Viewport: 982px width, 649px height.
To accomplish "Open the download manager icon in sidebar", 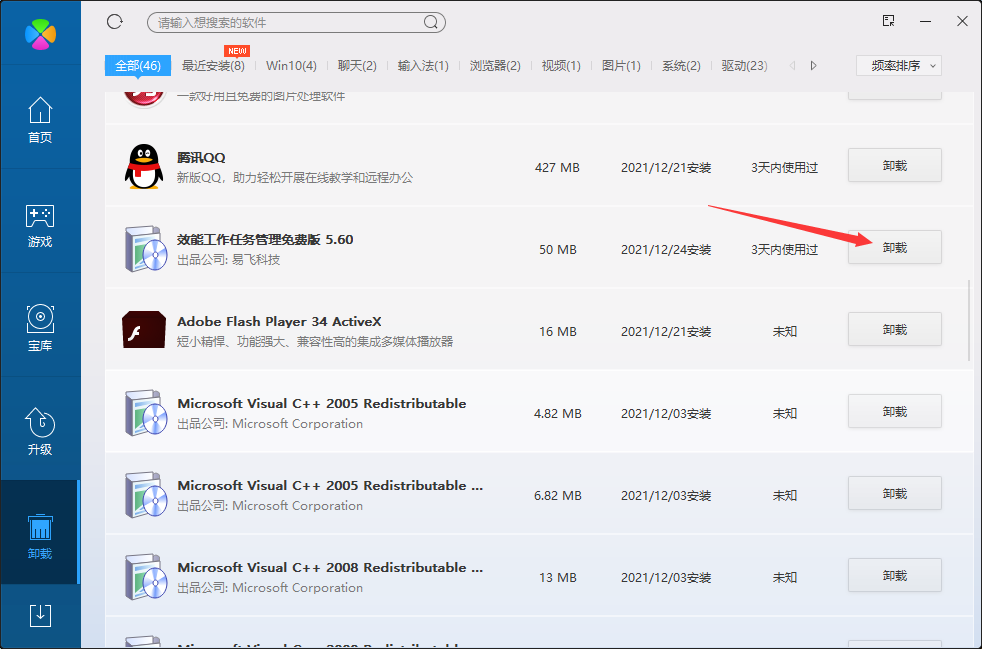I will point(40,616).
